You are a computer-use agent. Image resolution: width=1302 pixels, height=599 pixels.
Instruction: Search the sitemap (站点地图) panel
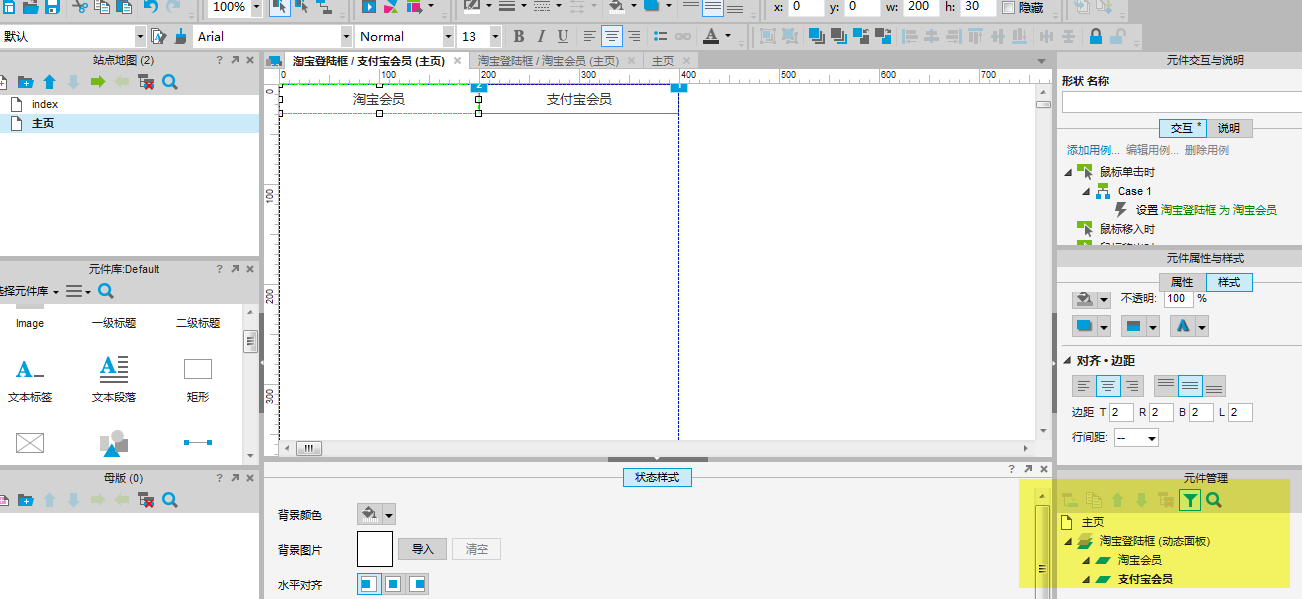(x=170, y=82)
